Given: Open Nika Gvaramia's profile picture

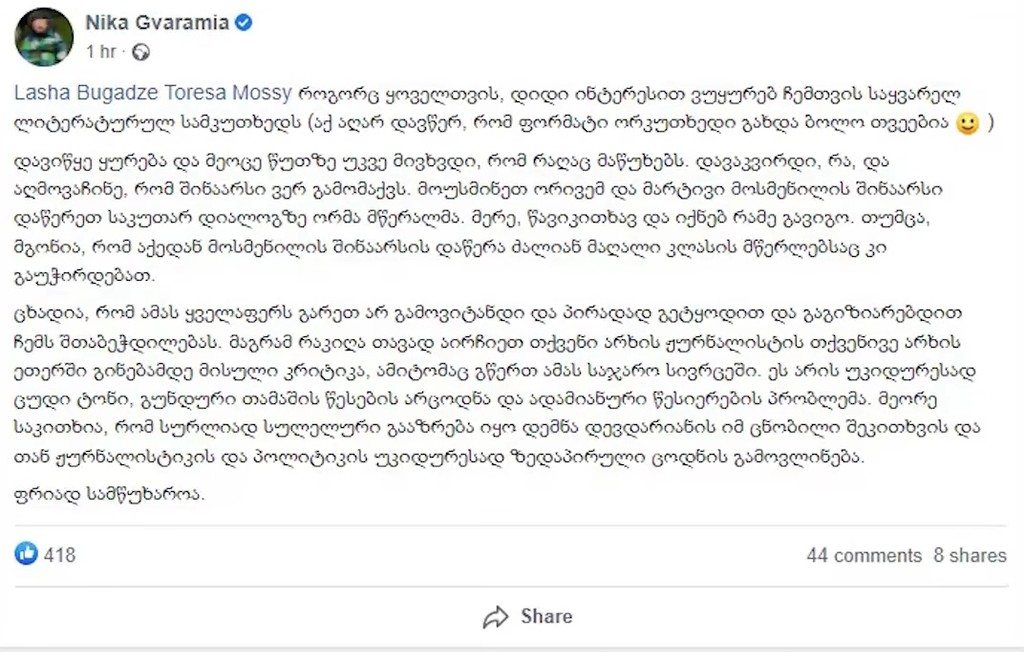Looking at the screenshot, I should (45, 37).
